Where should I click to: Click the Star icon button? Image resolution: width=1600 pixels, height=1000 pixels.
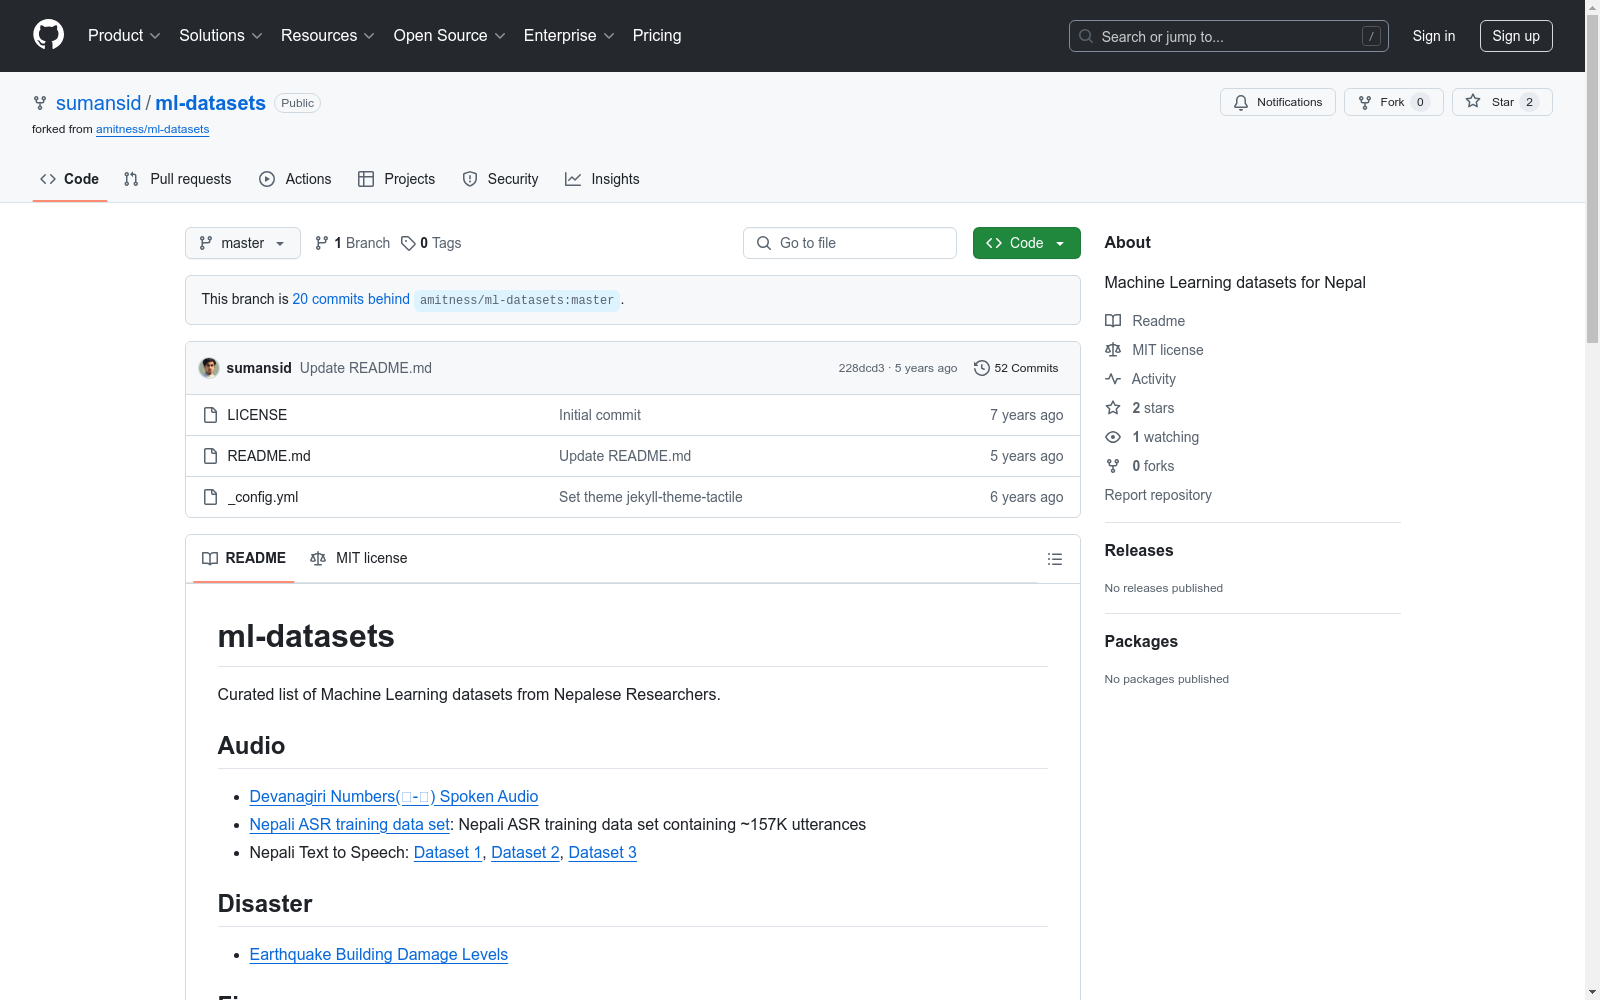[x=1473, y=101]
